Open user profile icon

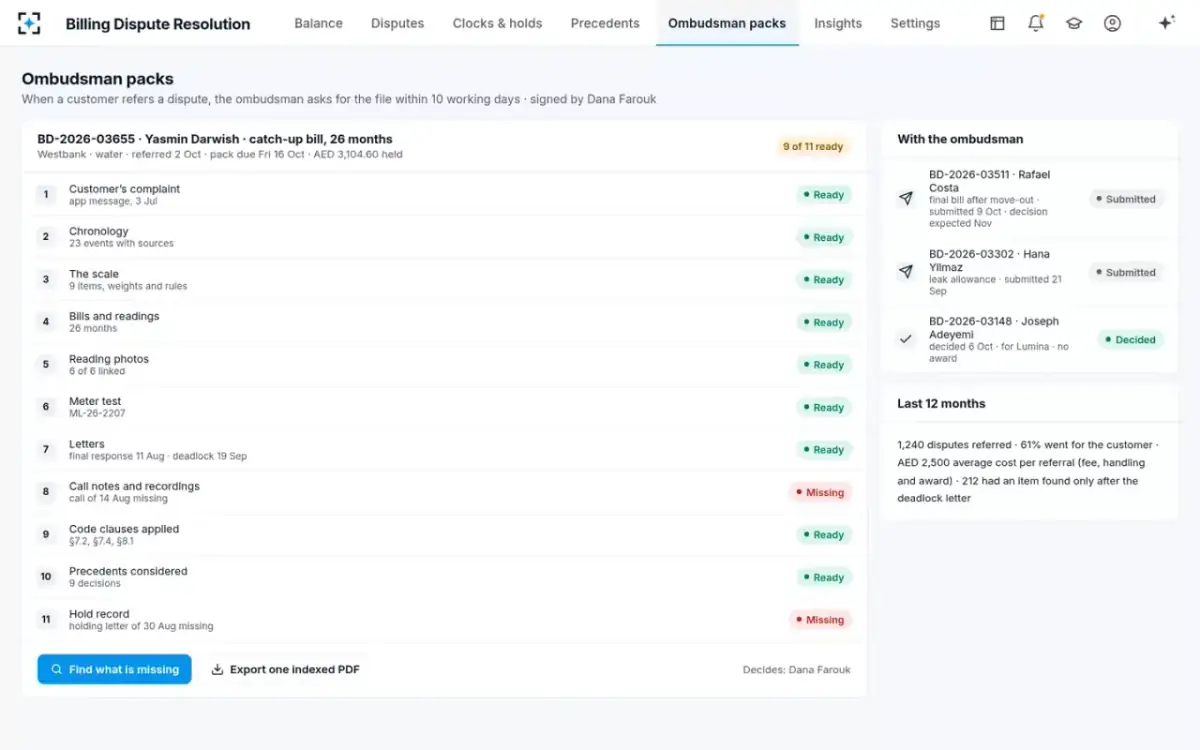point(1112,23)
